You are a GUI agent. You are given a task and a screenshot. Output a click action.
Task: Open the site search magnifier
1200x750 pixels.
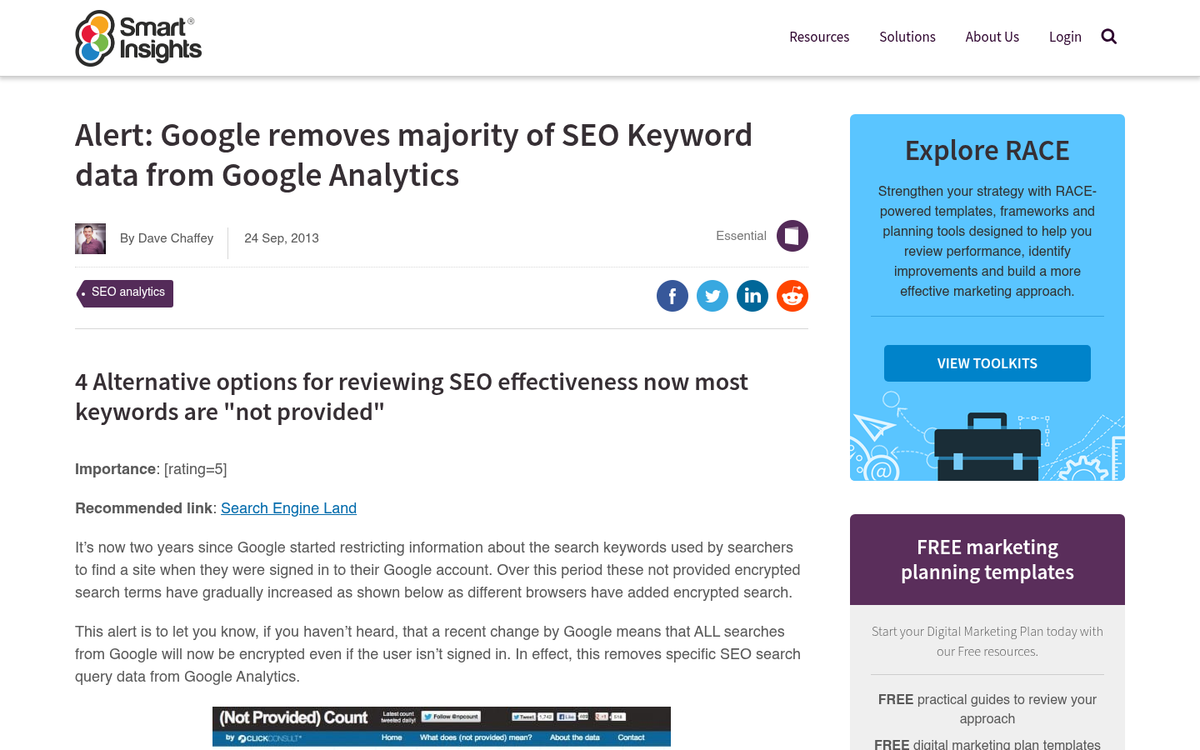(1108, 35)
